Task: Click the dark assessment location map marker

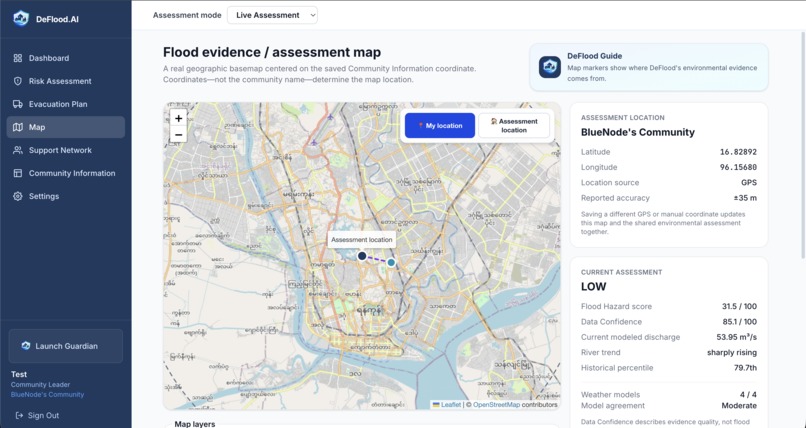Action: pyautogui.click(x=362, y=256)
